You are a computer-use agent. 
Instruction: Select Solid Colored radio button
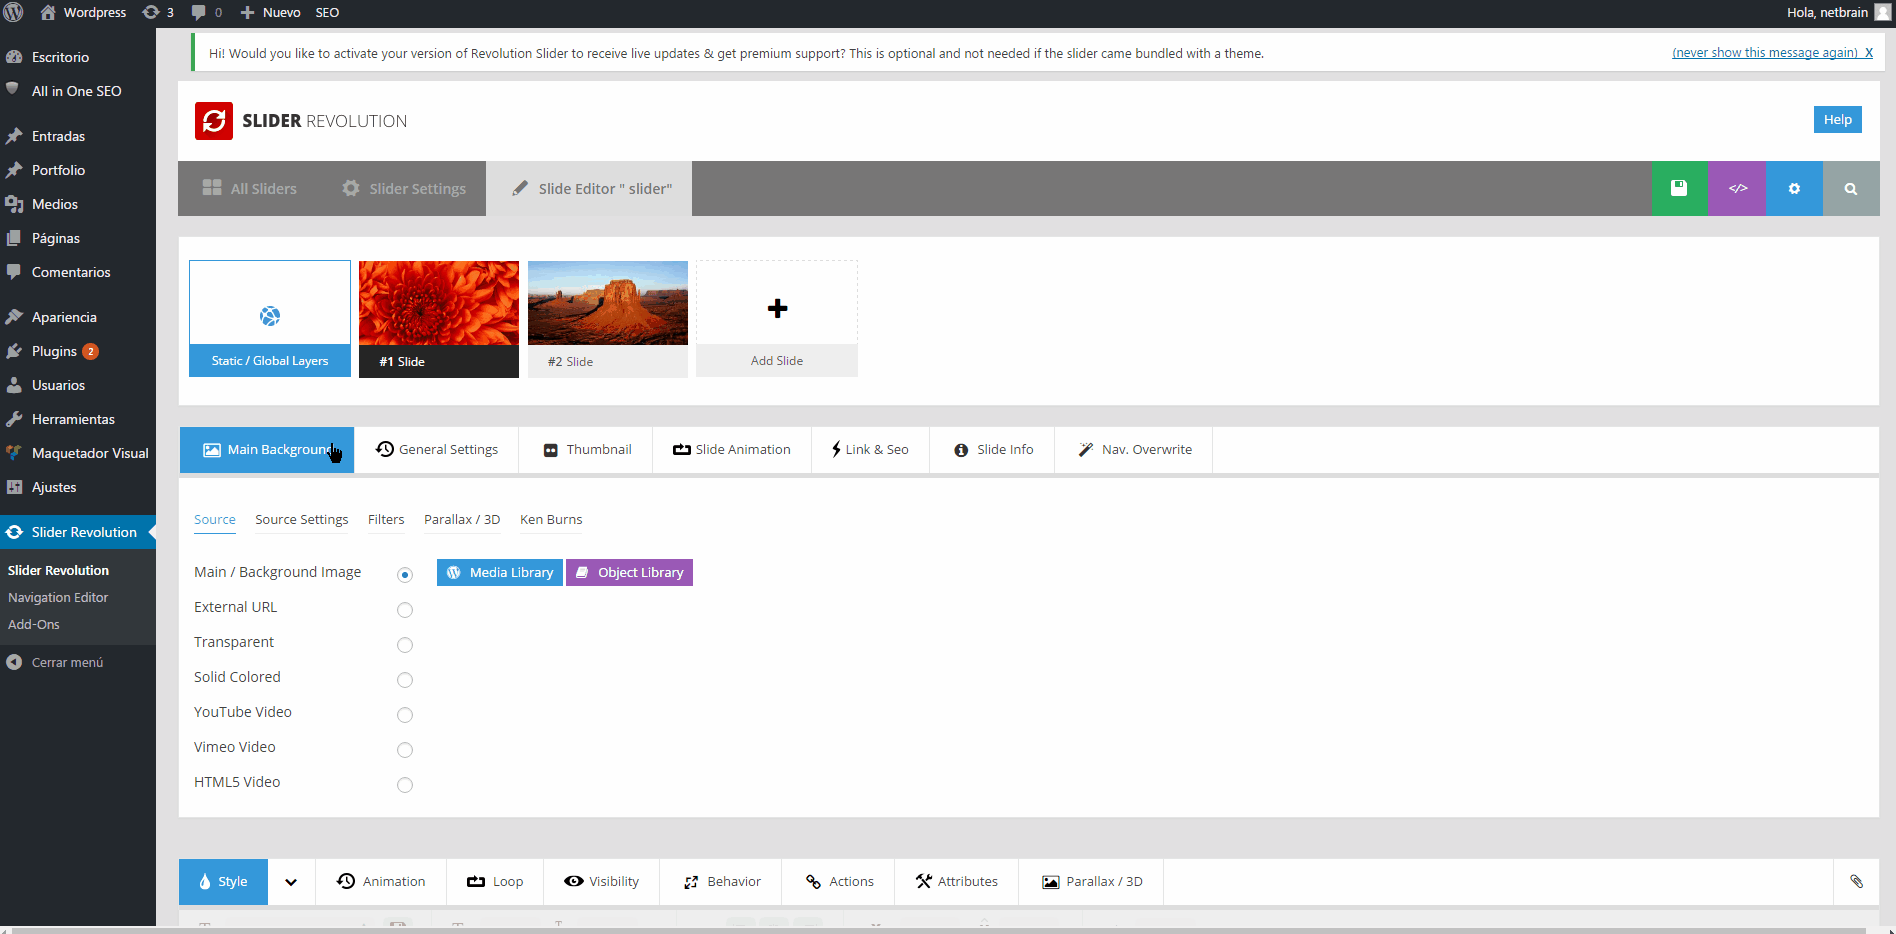pos(405,680)
